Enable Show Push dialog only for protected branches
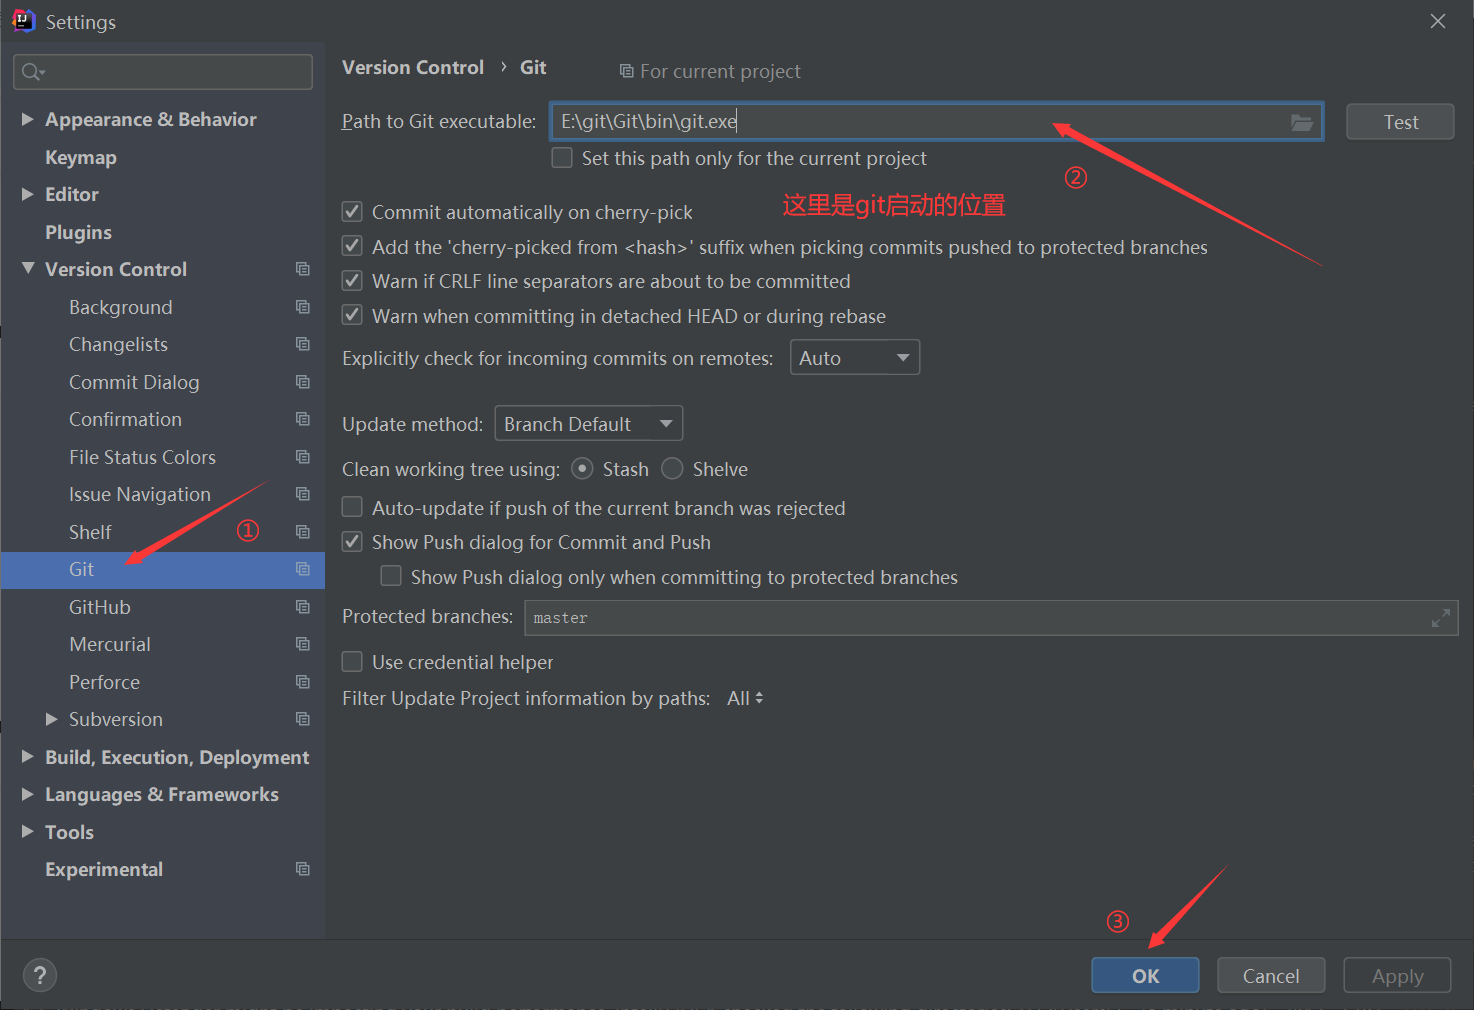The width and height of the screenshot is (1474, 1010). tap(391, 576)
